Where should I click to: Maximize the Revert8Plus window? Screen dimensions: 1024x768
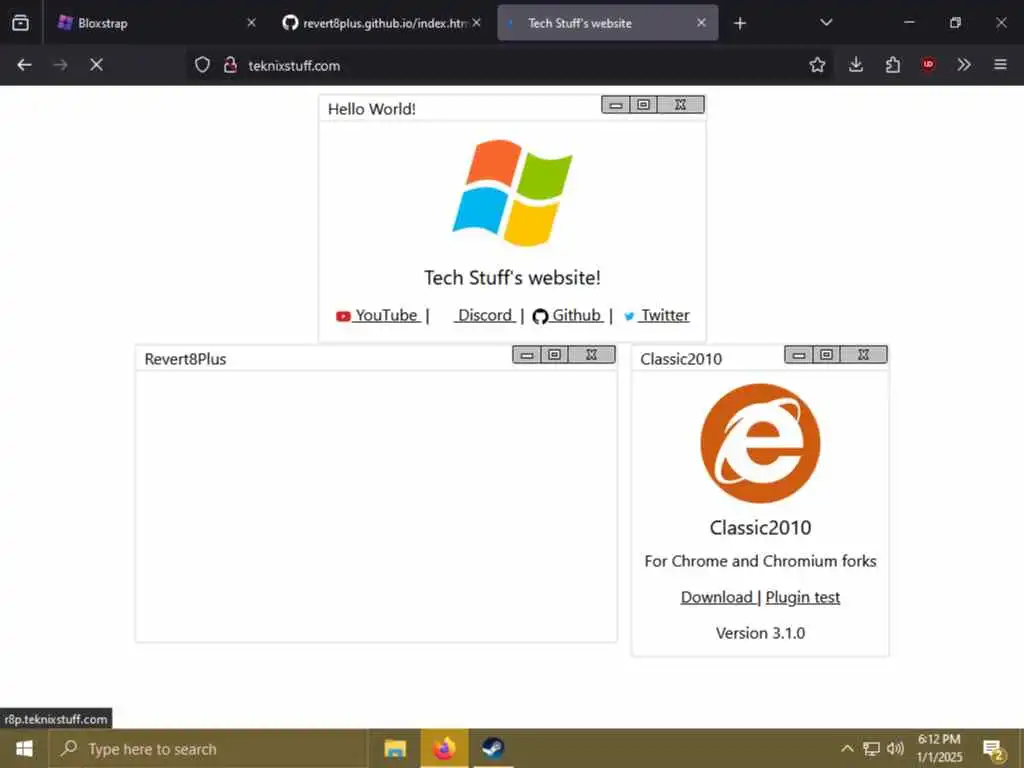click(x=554, y=355)
